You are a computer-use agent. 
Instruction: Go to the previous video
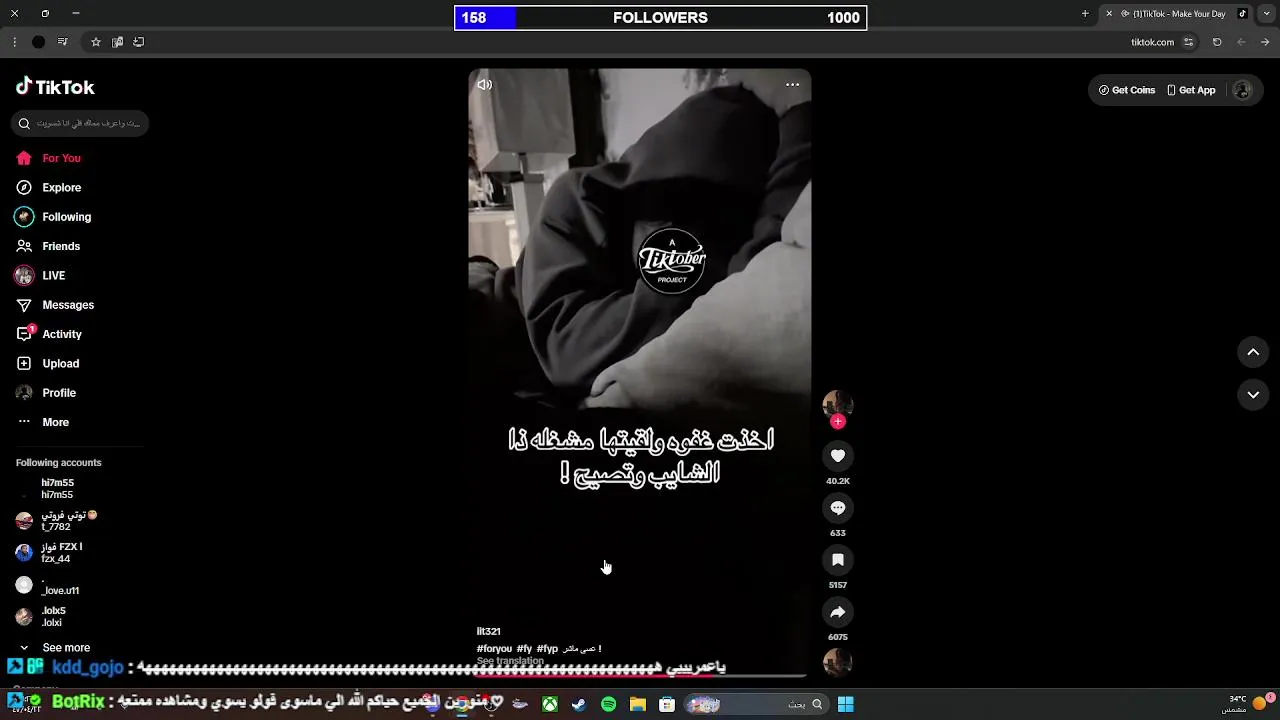[1253, 352]
